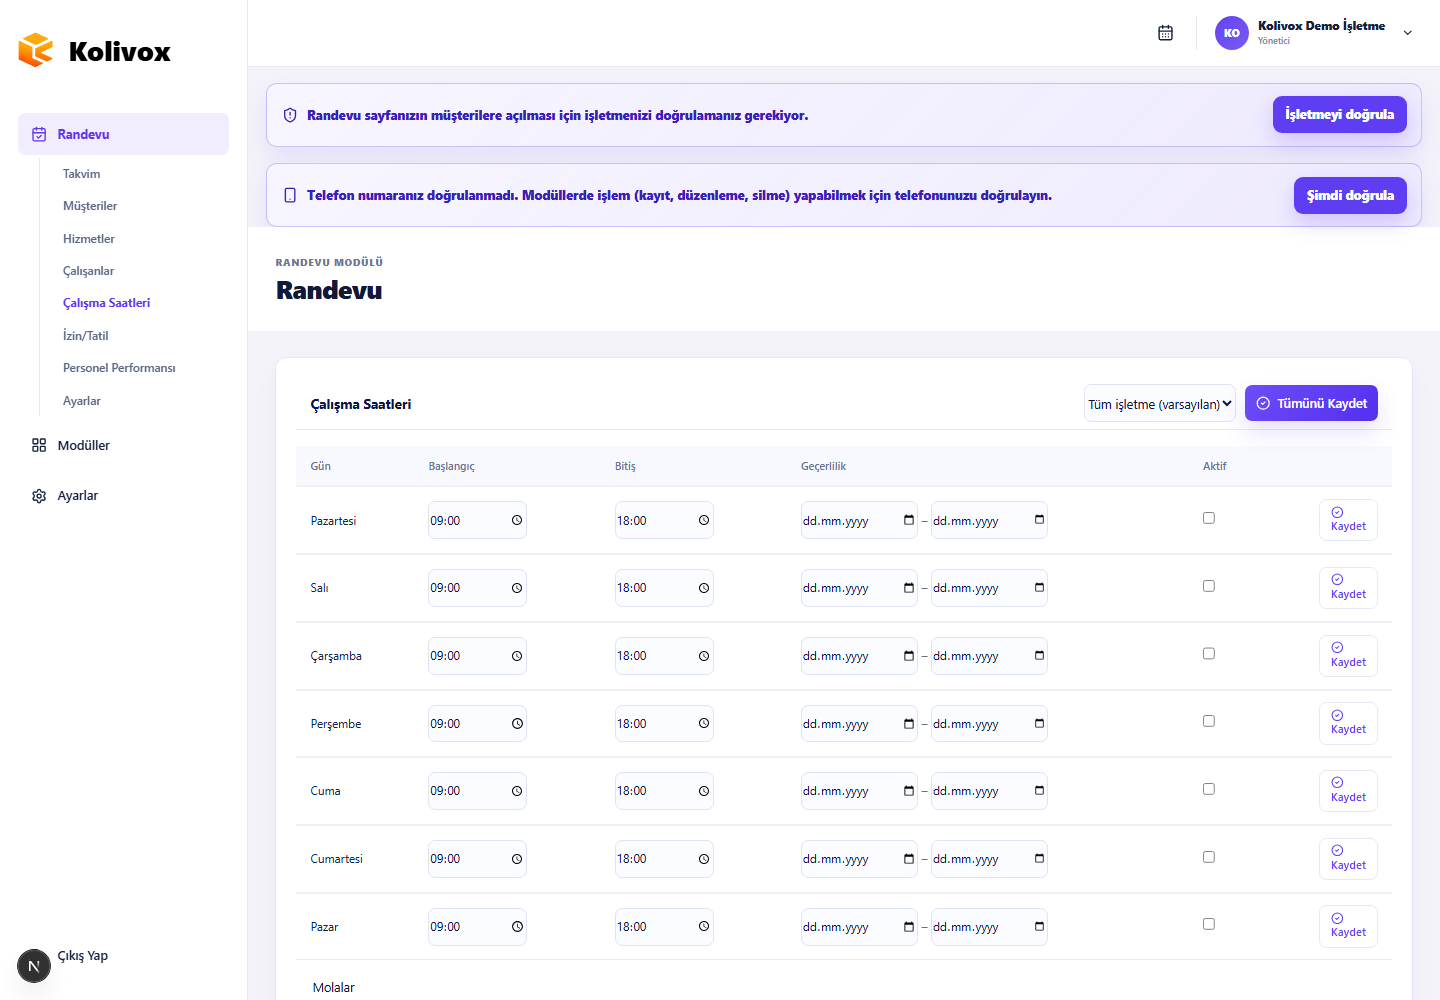Screen dimensions: 1440x1000
Task: Open the clock picker for Salı end time
Action: pos(704,588)
